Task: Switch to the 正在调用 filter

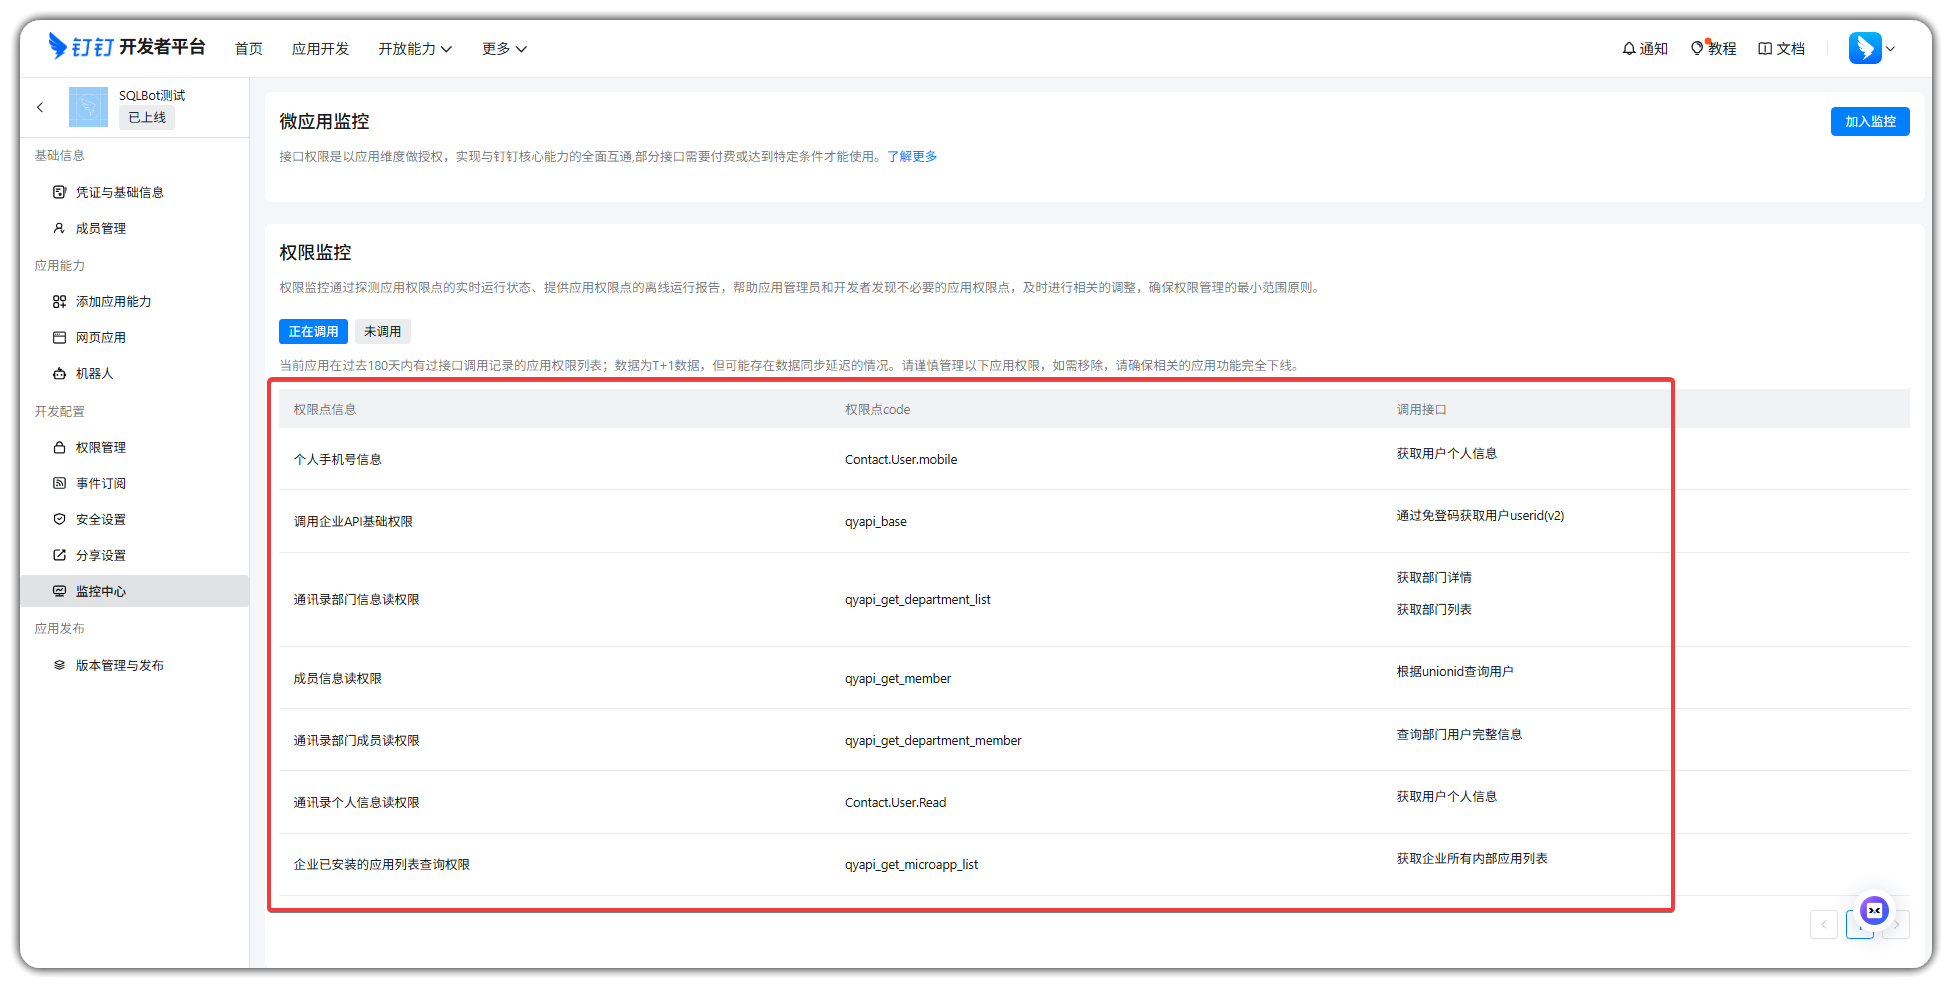Action: [313, 331]
